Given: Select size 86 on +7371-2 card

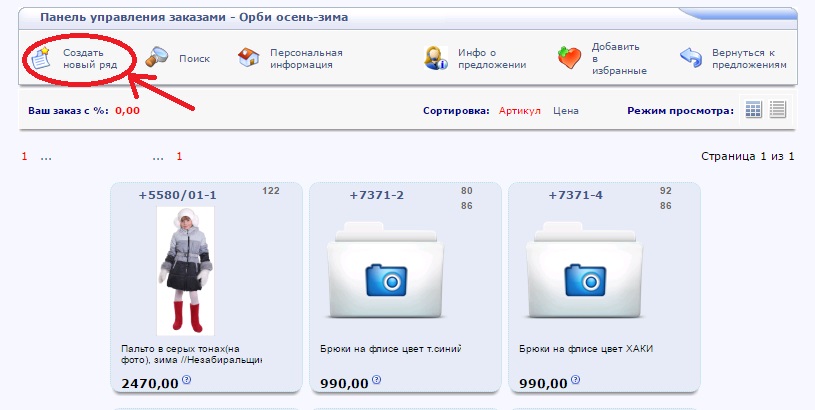Looking at the screenshot, I should (x=466, y=206).
